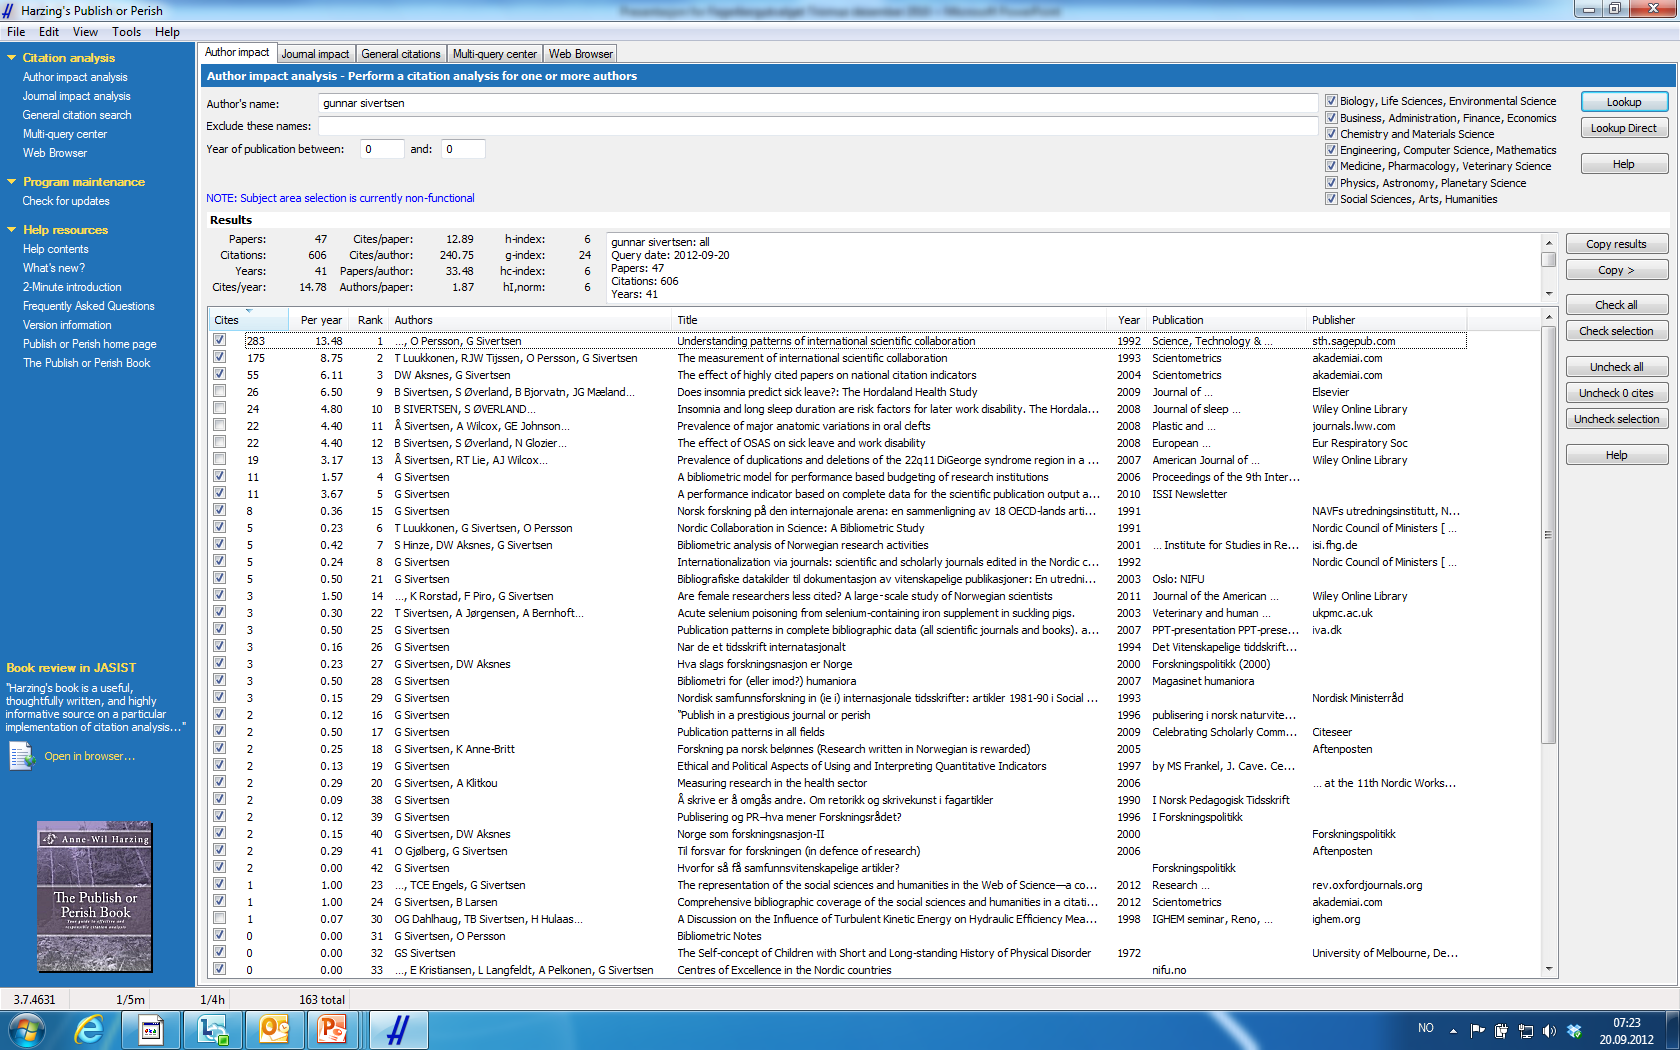The height and width of the screenshot is (1050, 1680).
Task: Click the starting publication year field
Action: pos(382,149)
